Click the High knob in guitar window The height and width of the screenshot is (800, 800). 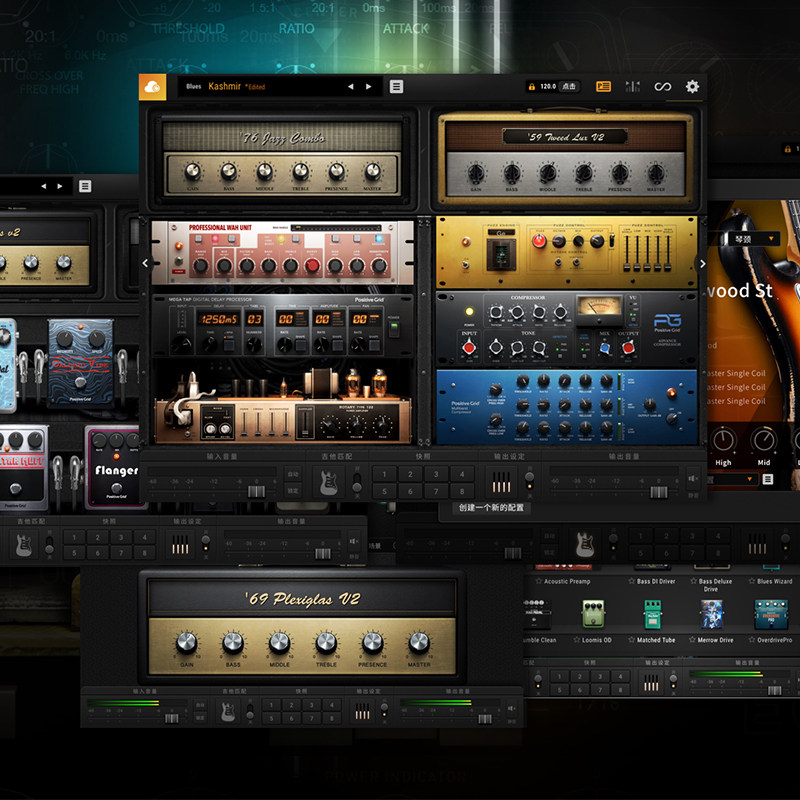click(723, 440)
